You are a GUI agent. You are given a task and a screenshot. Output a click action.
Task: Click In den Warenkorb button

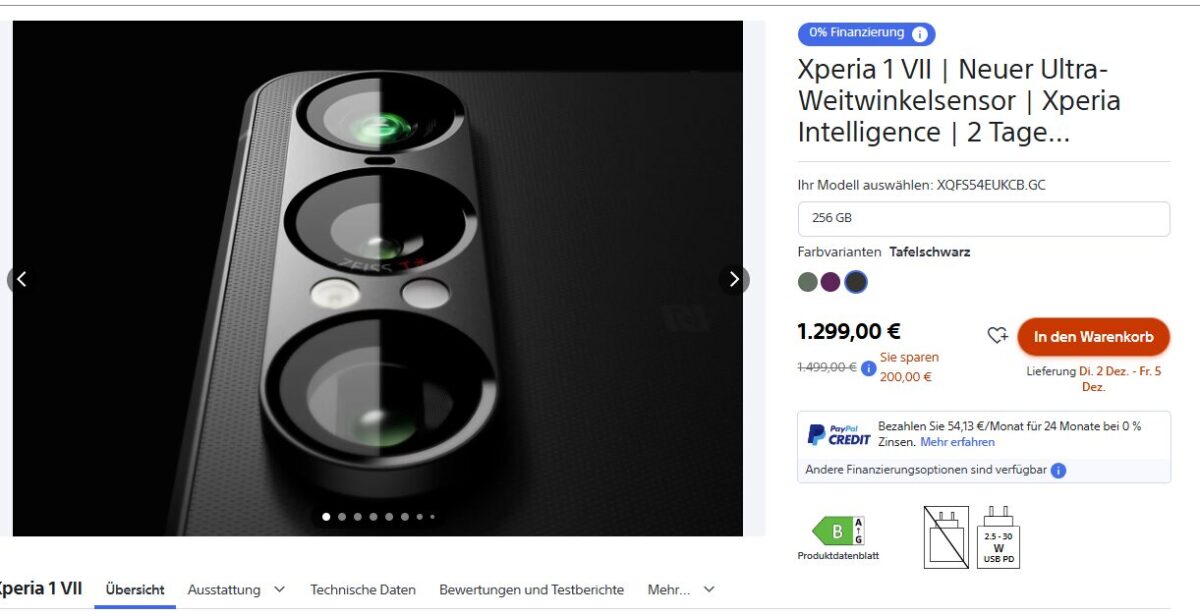click(x=1093, y=337)
